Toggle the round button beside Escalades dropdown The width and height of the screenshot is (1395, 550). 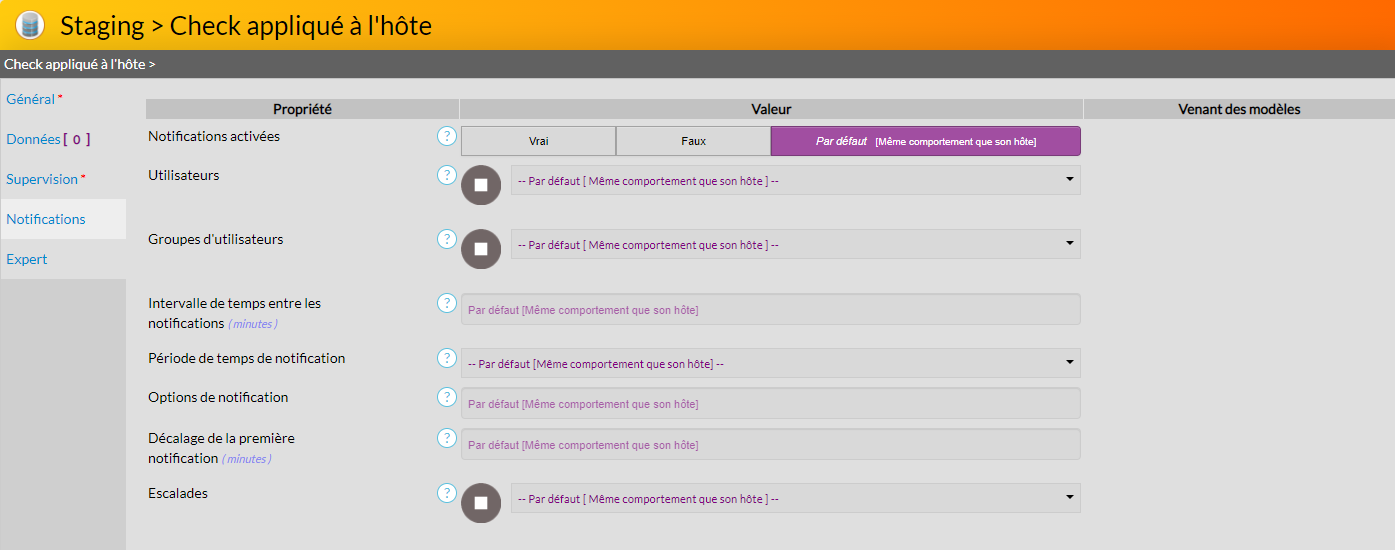coord(481,503)
